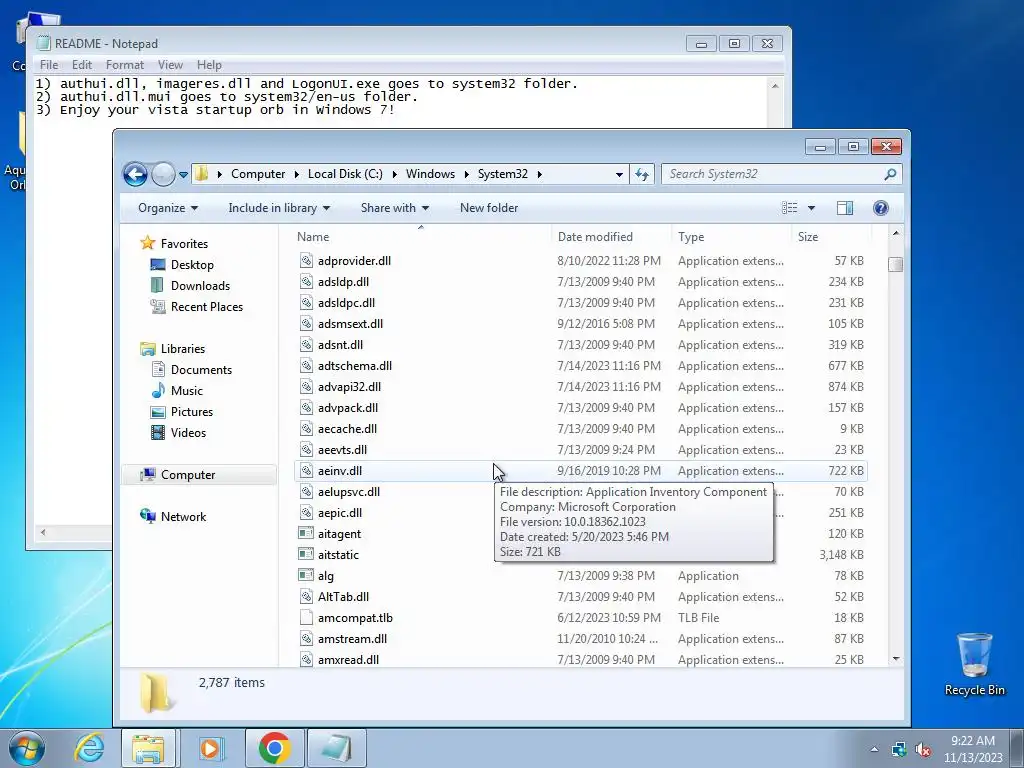Select file name amstream.dll
This screenshot has height=768, width=1024.
(352, 639)
